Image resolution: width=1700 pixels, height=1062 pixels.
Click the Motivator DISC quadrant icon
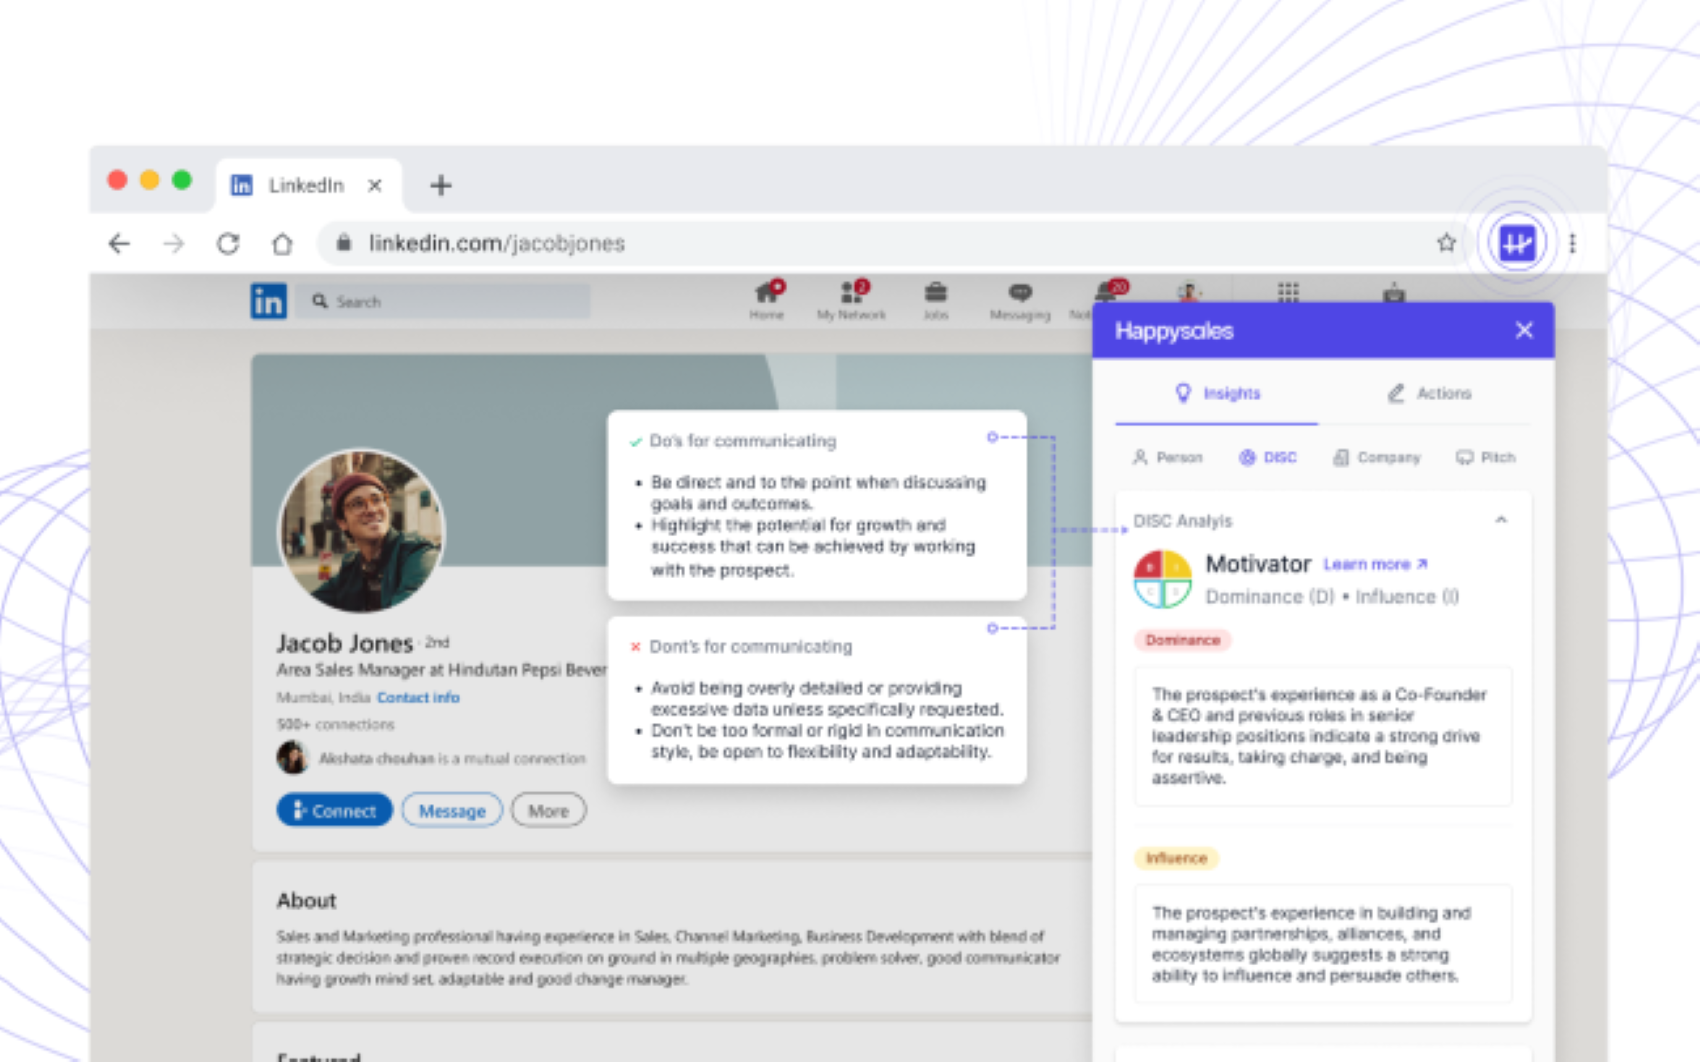[x=1163, y=579]
